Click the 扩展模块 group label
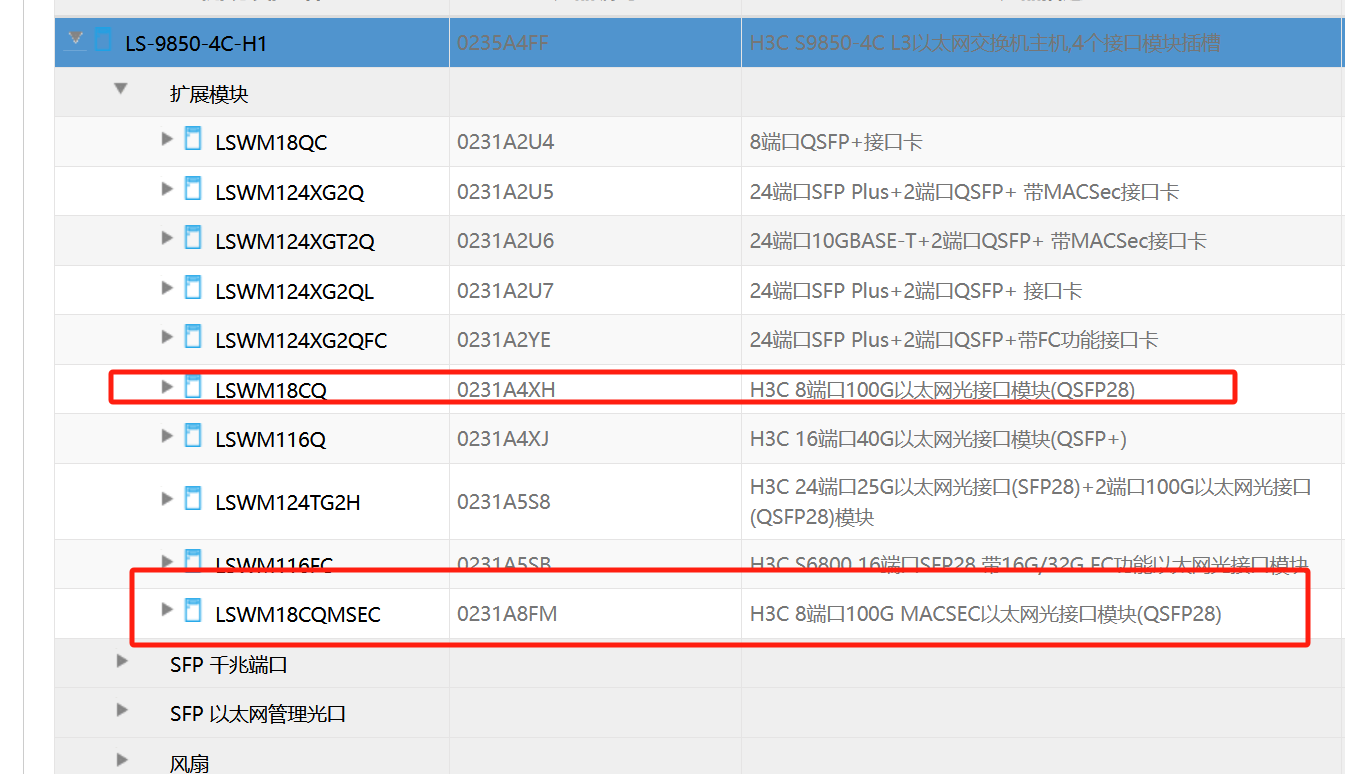Screen dimensions: 1345x774 209,95
